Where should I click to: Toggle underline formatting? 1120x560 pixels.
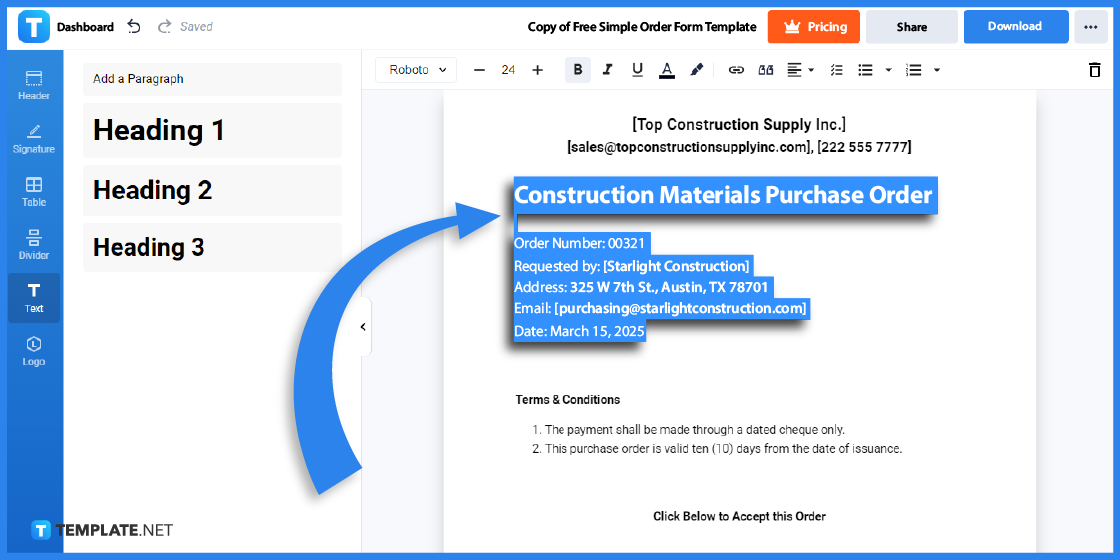[637, 70]
